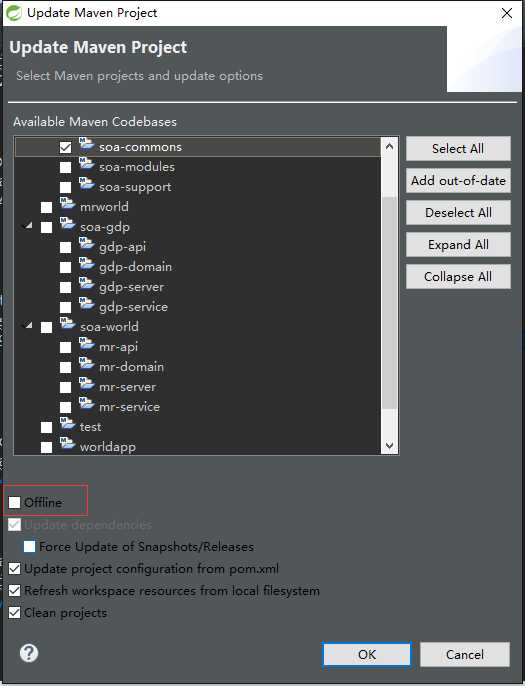
Task: Check Force Update of Snapshots/Releases
Action: click(x=29, y=546)
